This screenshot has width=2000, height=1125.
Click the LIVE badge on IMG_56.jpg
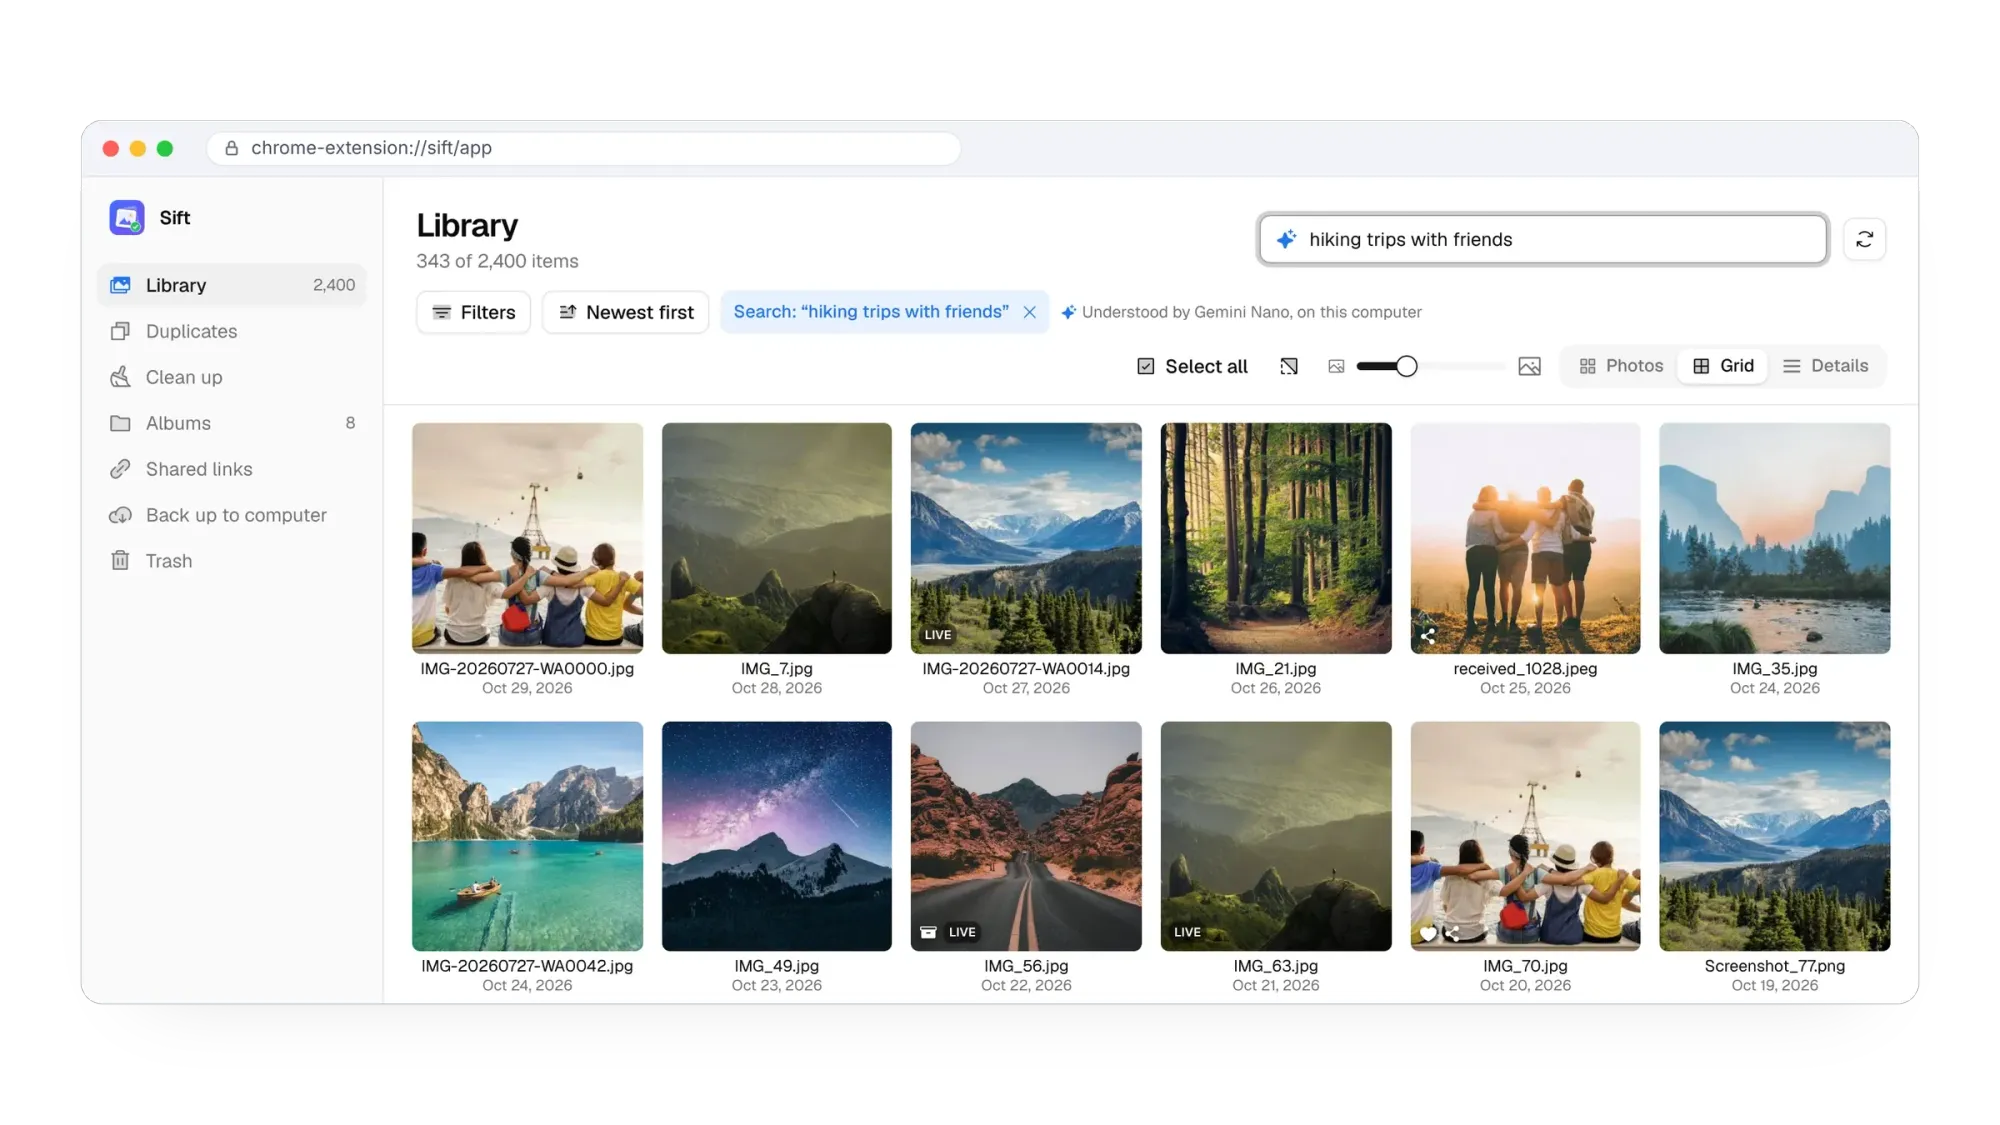click(x=962, y=932)
